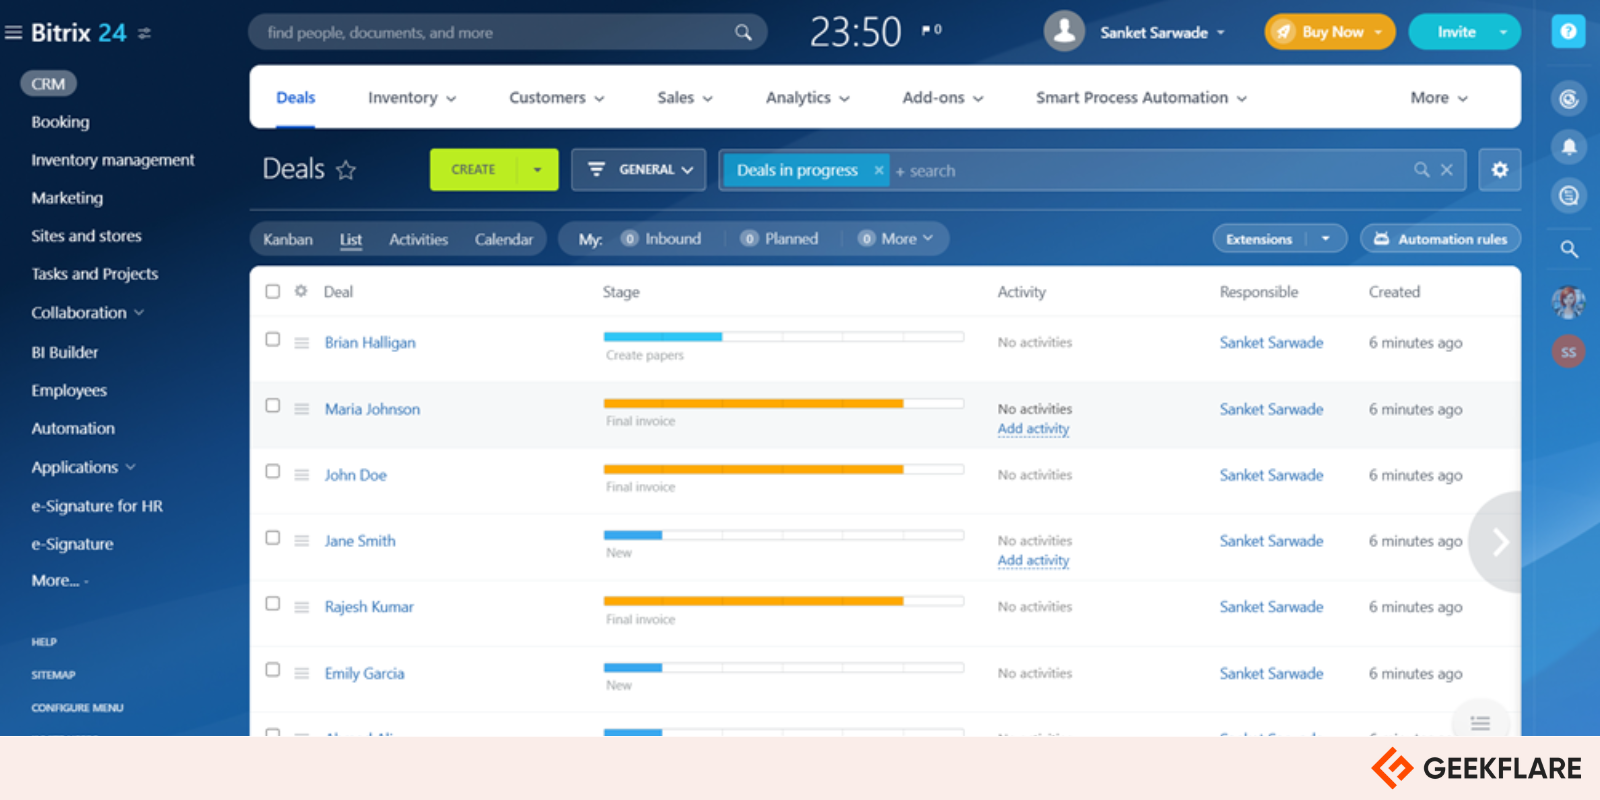Click the search magnifier in top search bar
Screen dimensions: 1600x800
click(x=743, y=33)
